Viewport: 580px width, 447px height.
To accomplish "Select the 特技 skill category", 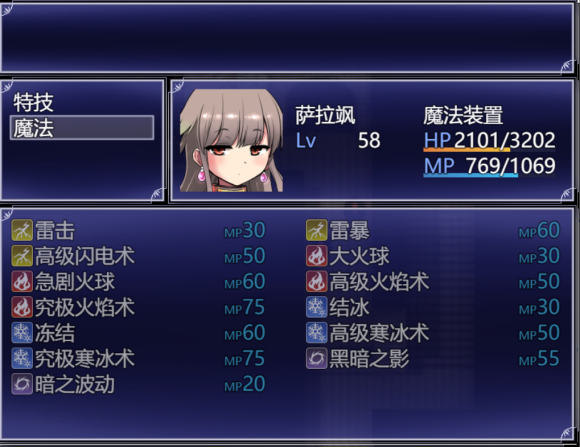I will click(82, 102).
